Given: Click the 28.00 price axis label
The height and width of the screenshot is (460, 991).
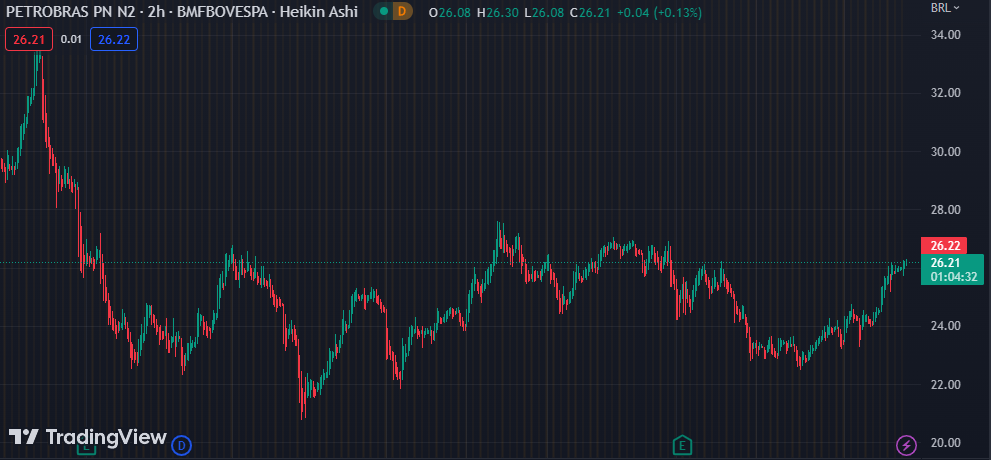Looking at the screenshot, I should pos(946,210).
